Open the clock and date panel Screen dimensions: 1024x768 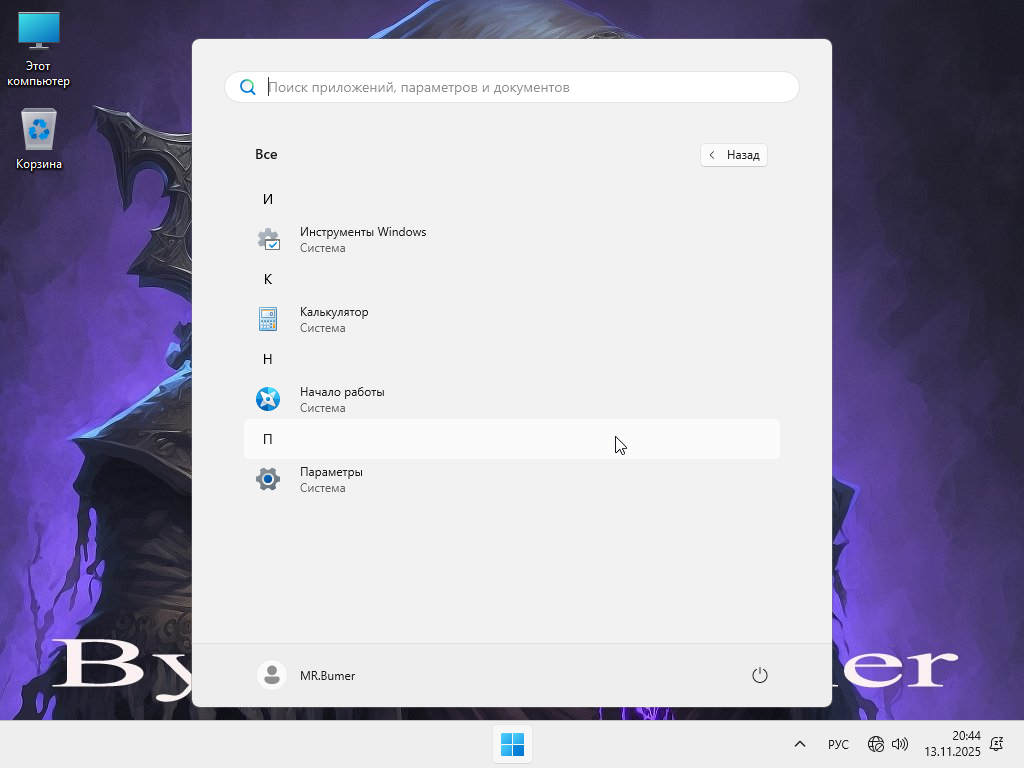point(952,744)
